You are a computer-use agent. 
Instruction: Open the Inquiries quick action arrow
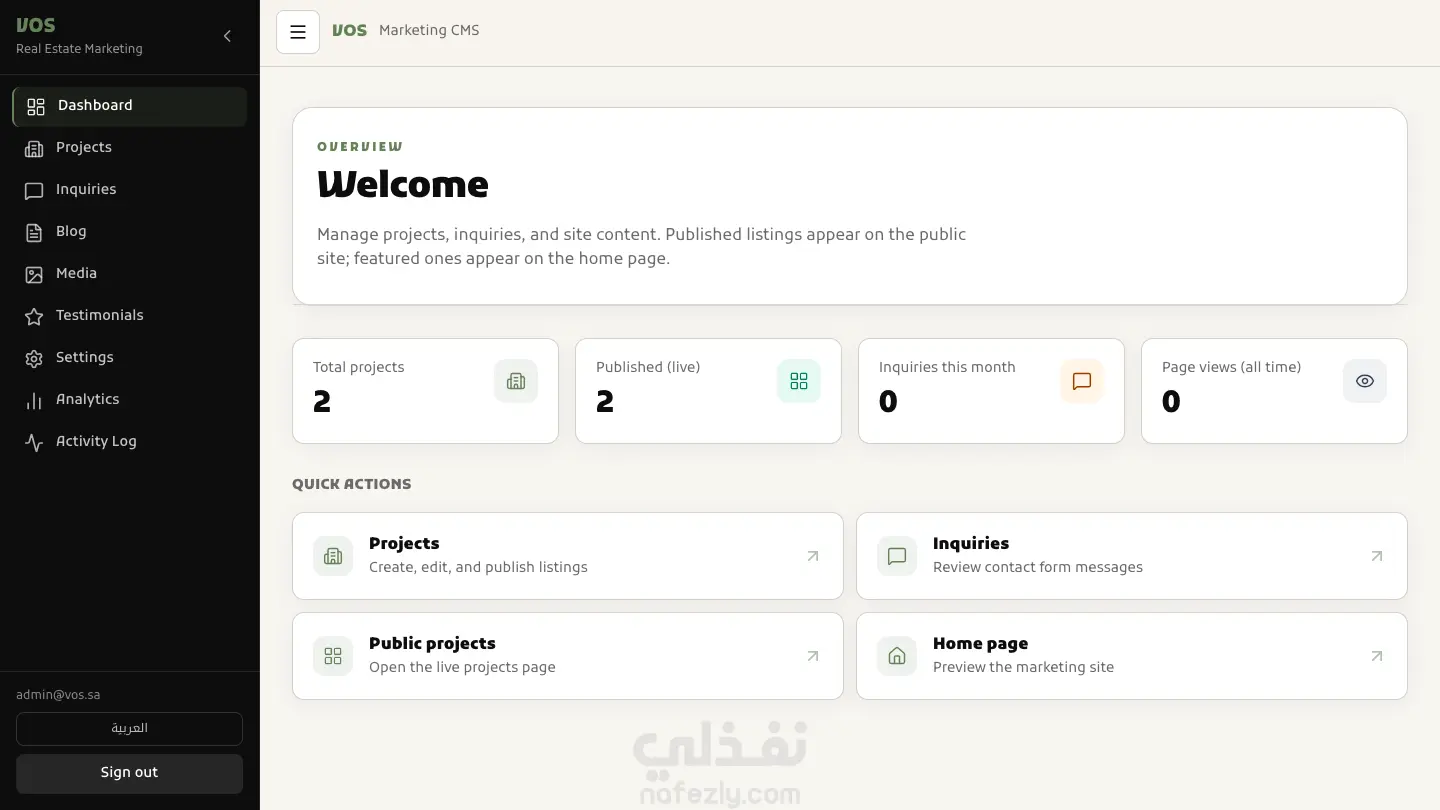(1377, 556)
